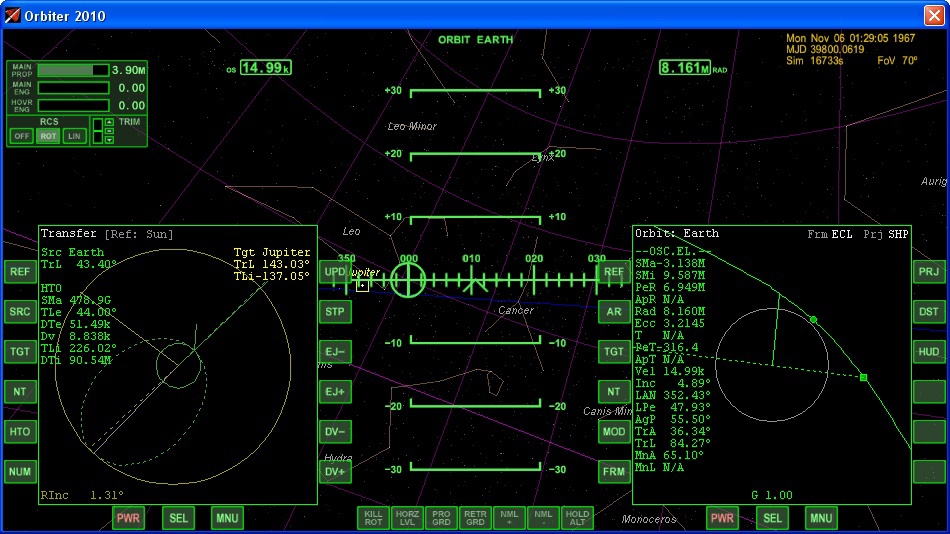Click TGT button on right Orbit MFD
Screen dimensions: 950x534
614,352
